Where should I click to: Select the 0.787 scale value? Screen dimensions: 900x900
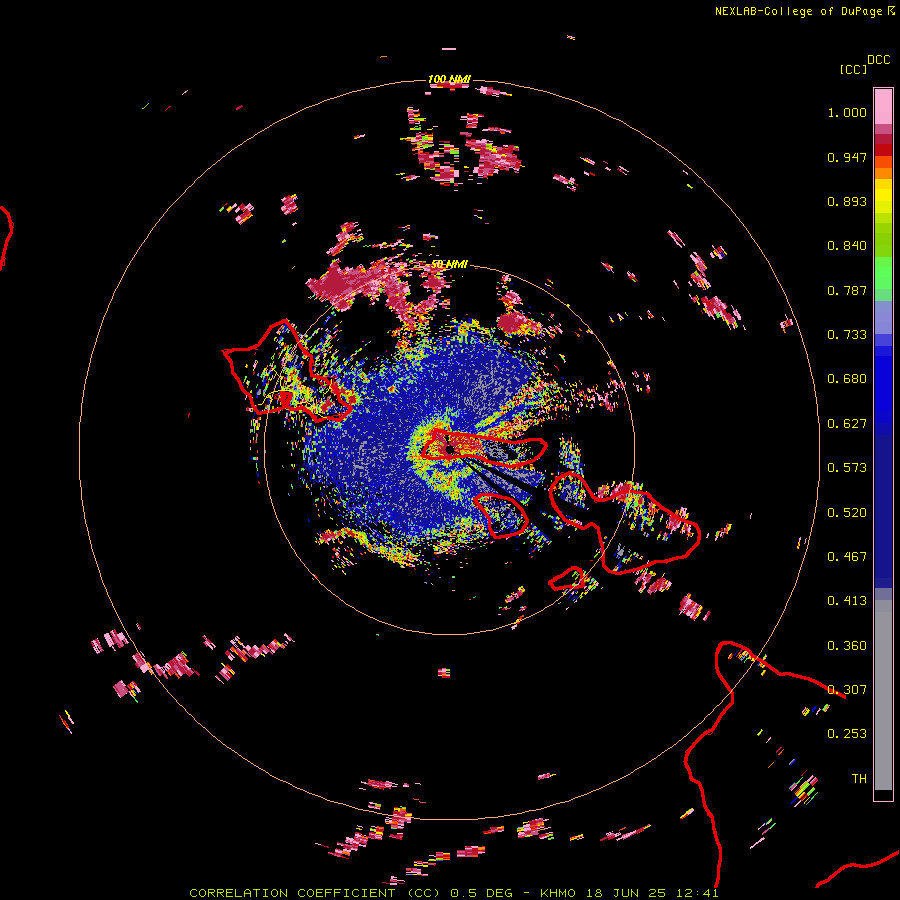(x=847, y=290)
